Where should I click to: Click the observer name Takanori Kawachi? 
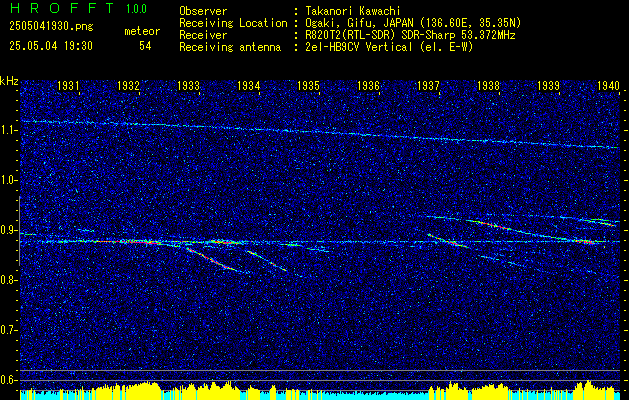[353, 11]
